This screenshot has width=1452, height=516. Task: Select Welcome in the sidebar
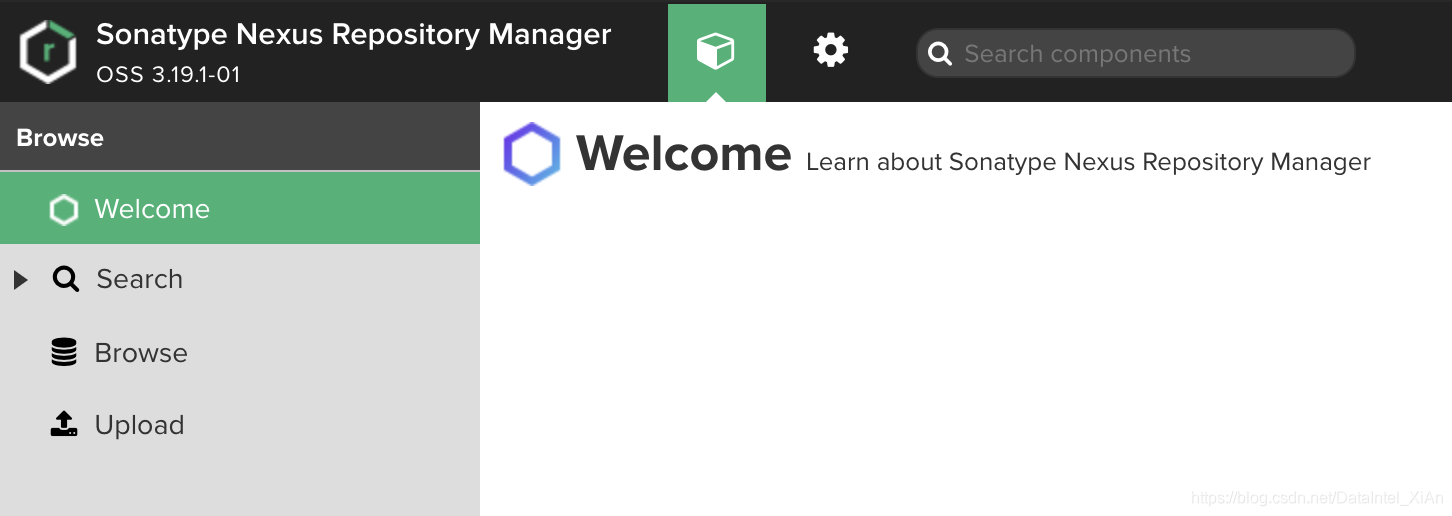tap(240, 208)
